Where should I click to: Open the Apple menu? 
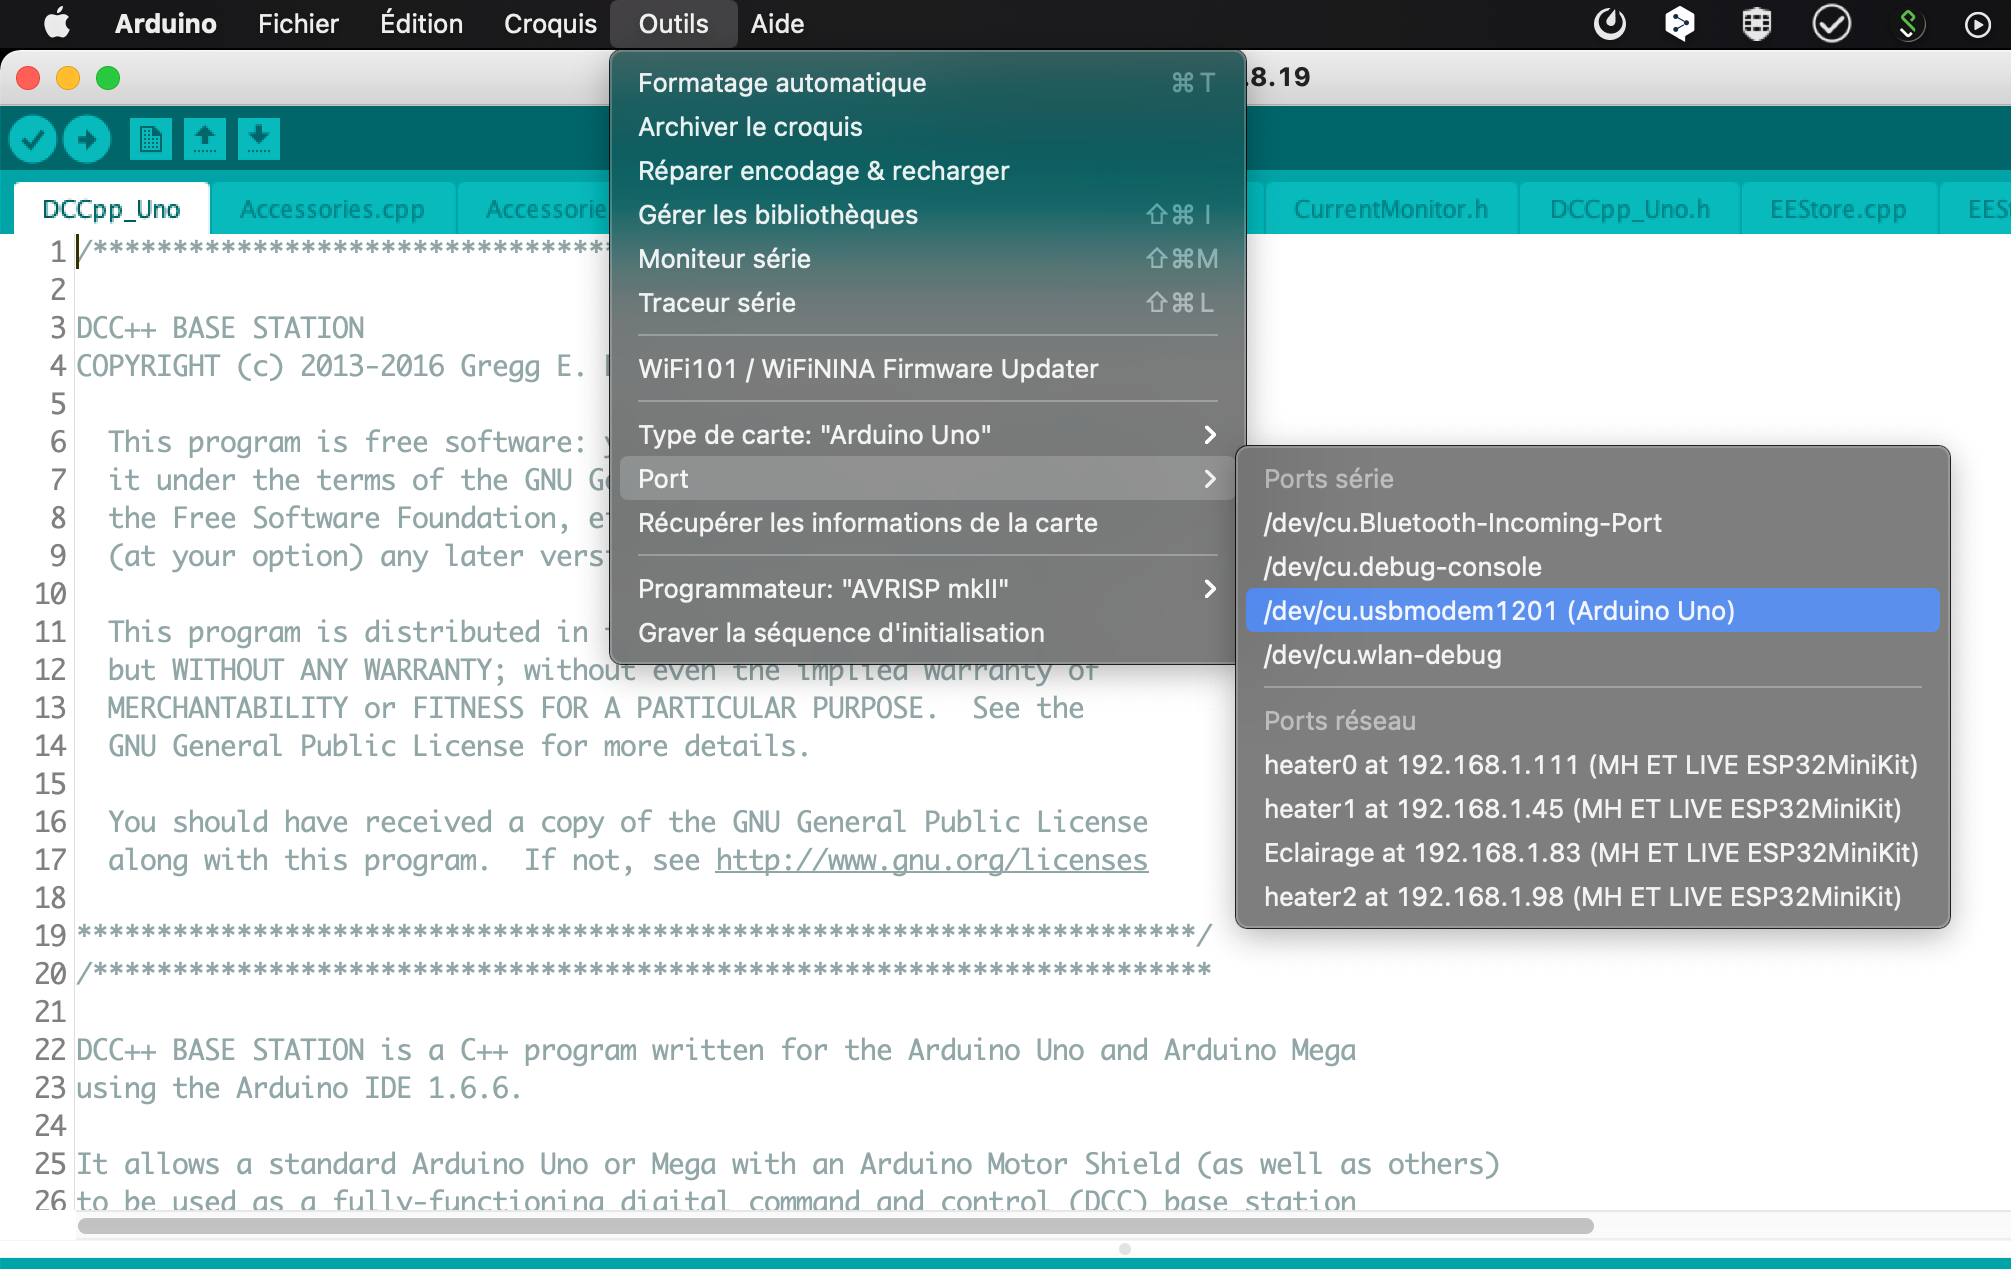click(57, 23)
